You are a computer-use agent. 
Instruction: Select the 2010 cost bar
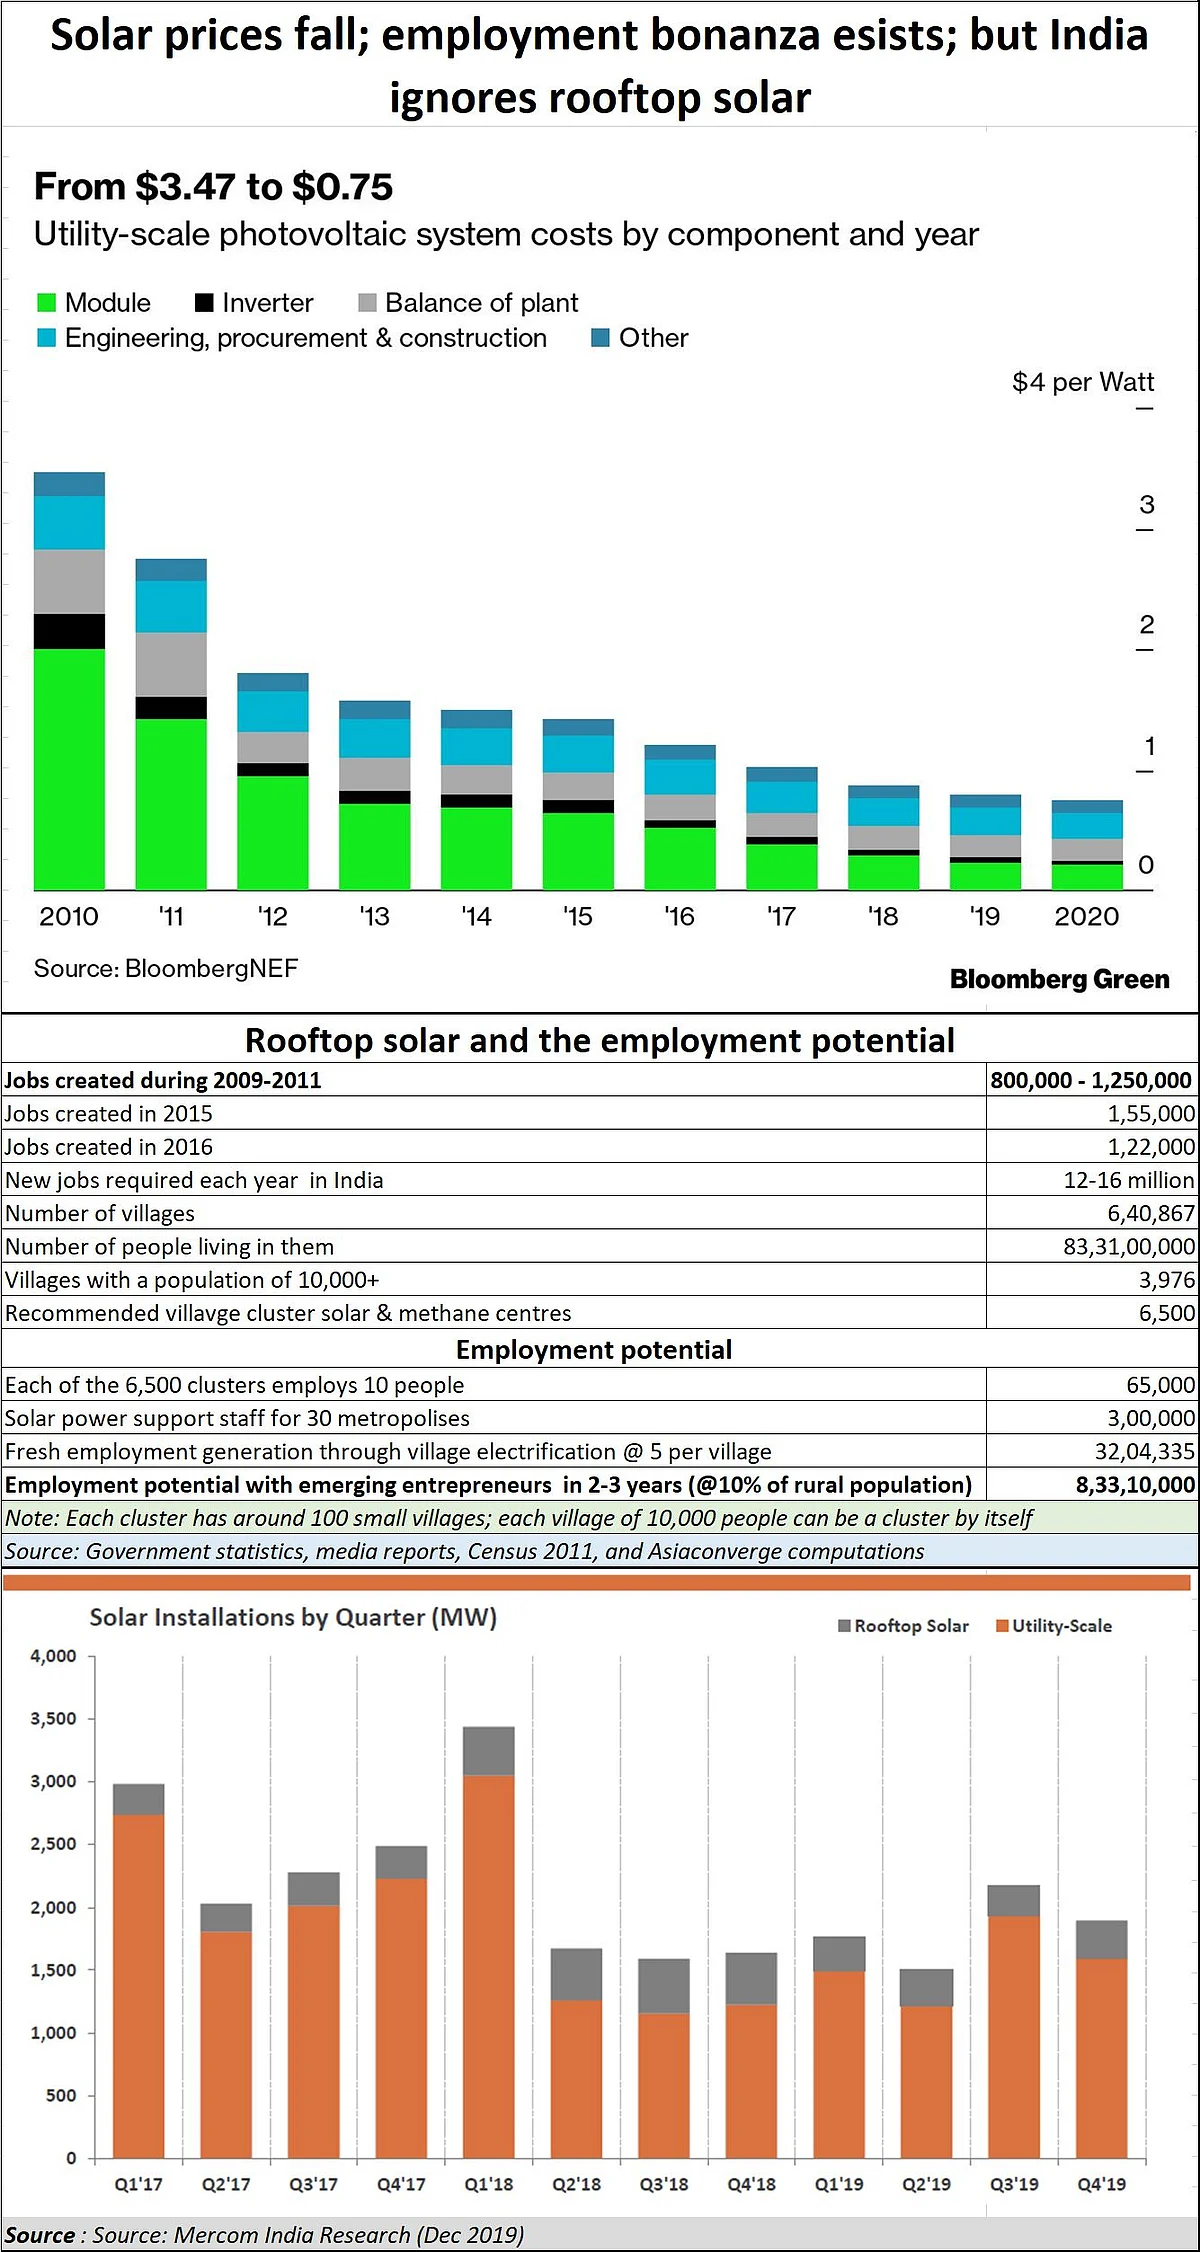click(x=69, y=681)
